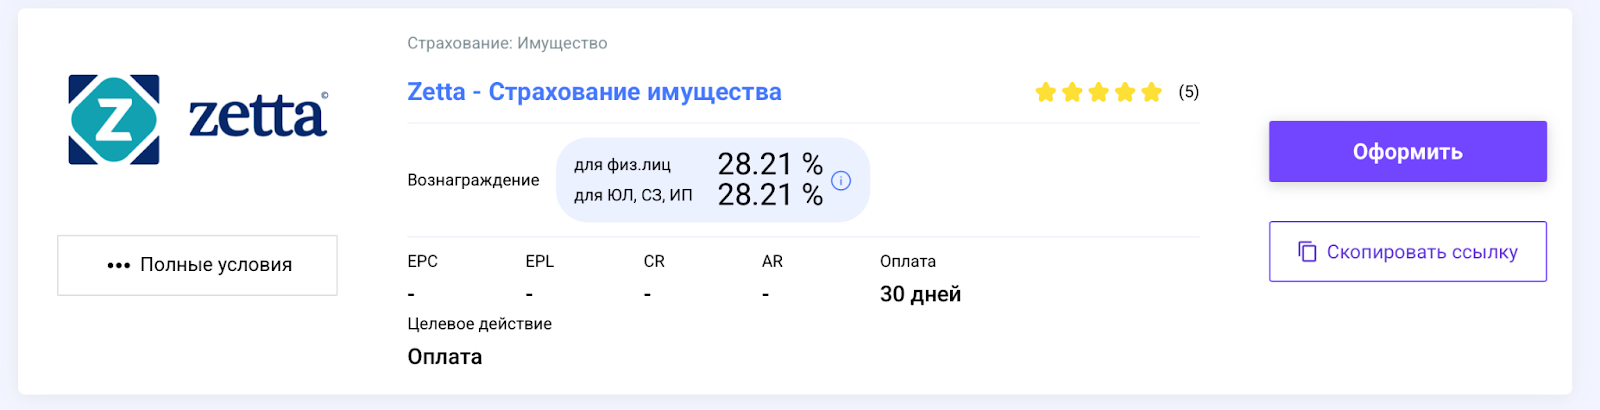
Task: Open Zetta - Страхование имущества link
Action: click(594, 92)
